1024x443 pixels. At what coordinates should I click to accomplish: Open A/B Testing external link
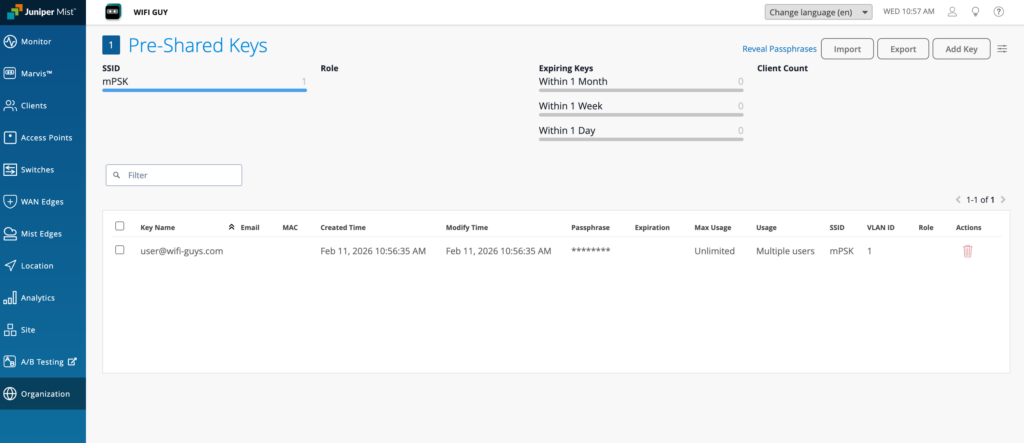point(43,362)
